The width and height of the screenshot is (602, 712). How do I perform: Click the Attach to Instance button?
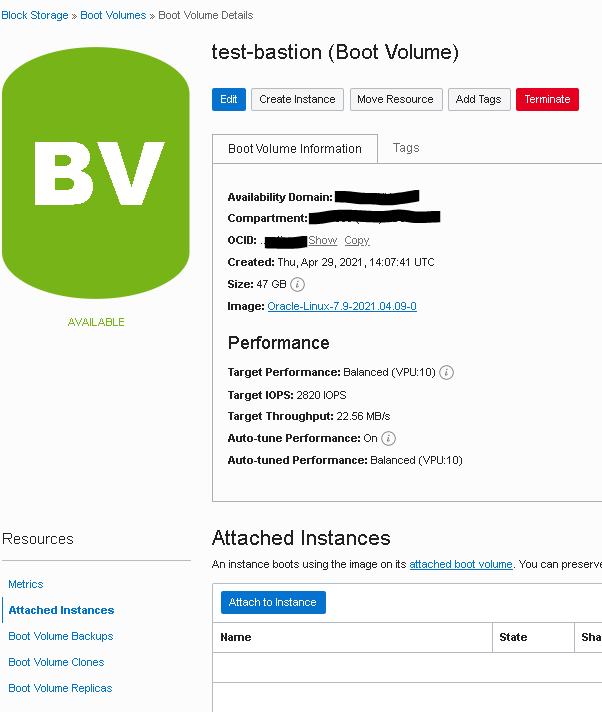point(273,603)
